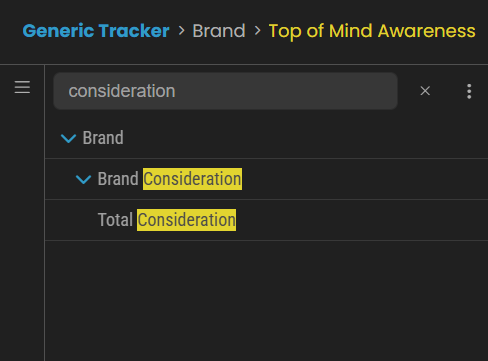This screenshot has width=488, height=361.
Task: Click the breadcrumb arrow after Brand
Action: (257, 31)
